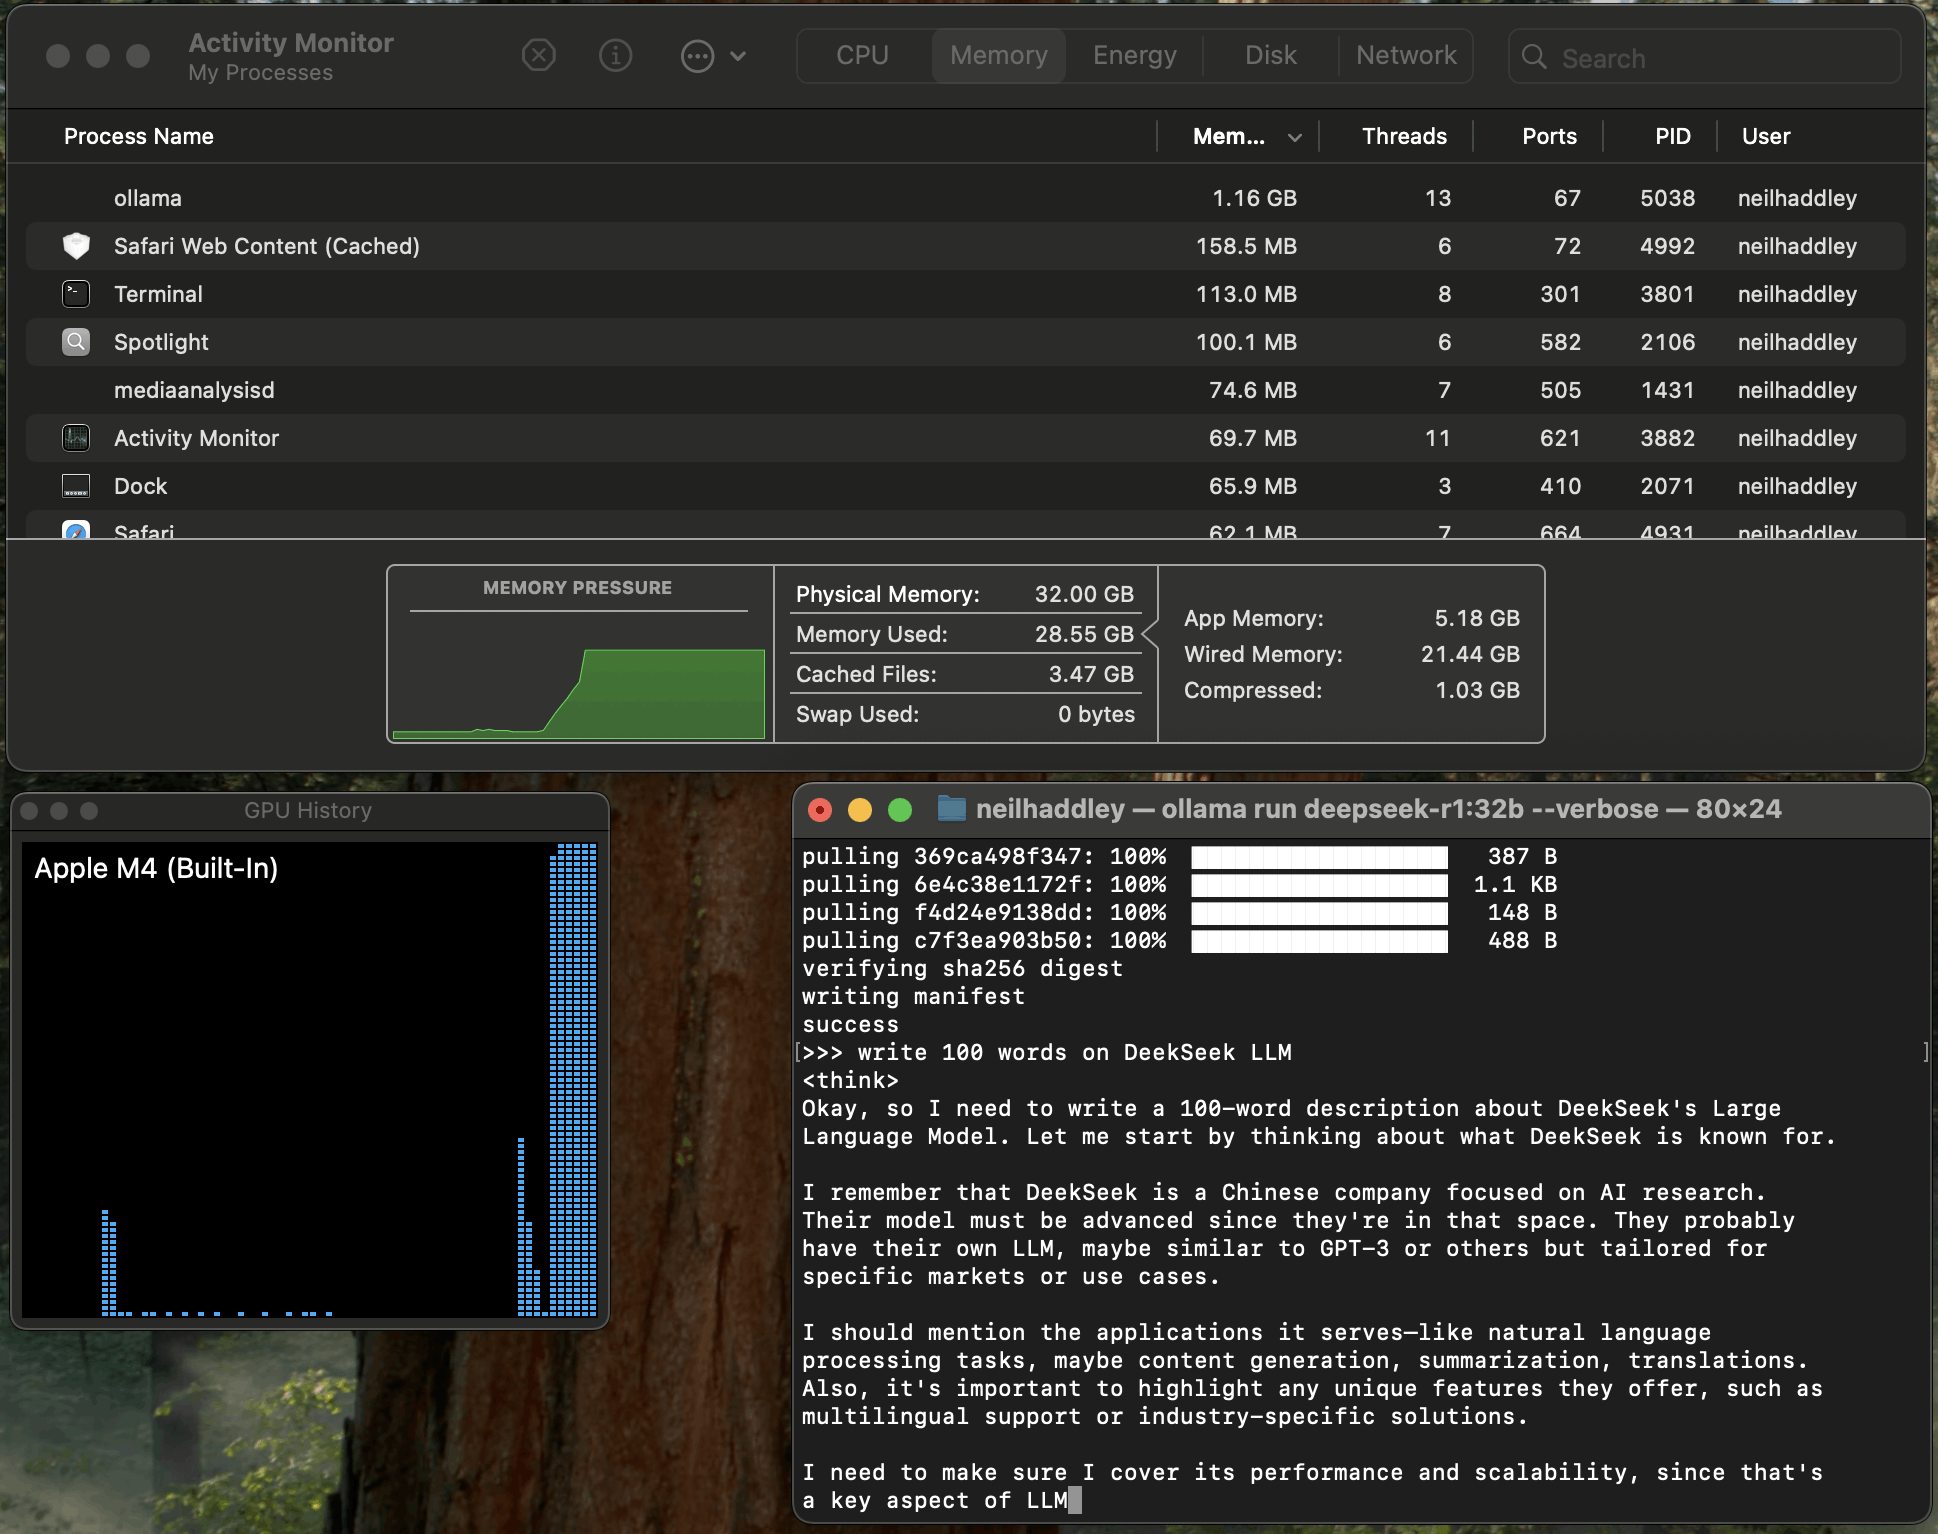Click the ellipsis action menu icon

(x=697, y=56)
